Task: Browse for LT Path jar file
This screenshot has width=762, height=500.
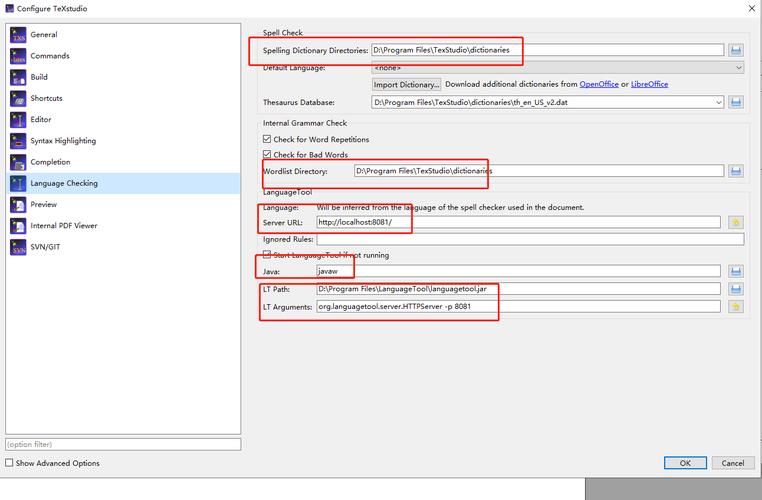Action: [x=736, y=289]
